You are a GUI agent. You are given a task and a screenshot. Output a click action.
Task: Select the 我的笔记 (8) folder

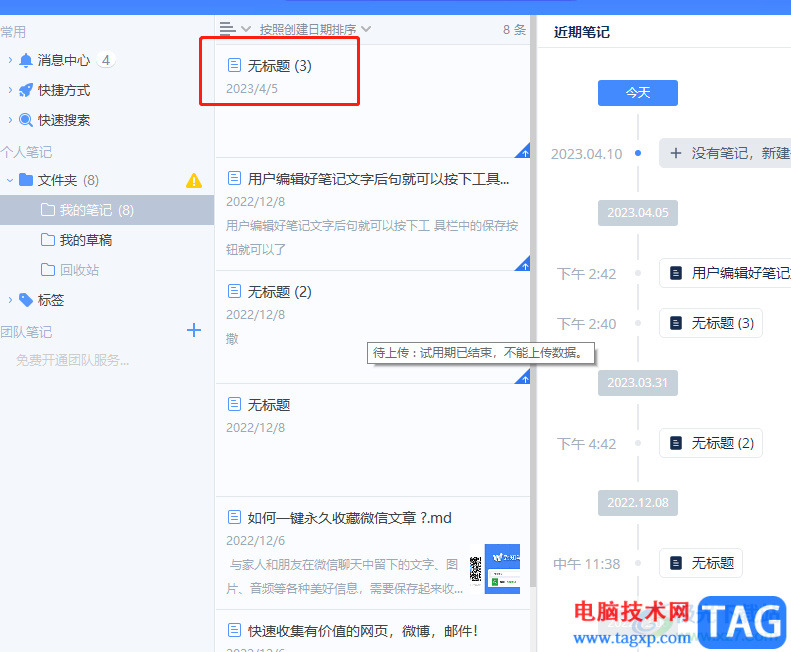pyautogui.click(x=107, y=210)
